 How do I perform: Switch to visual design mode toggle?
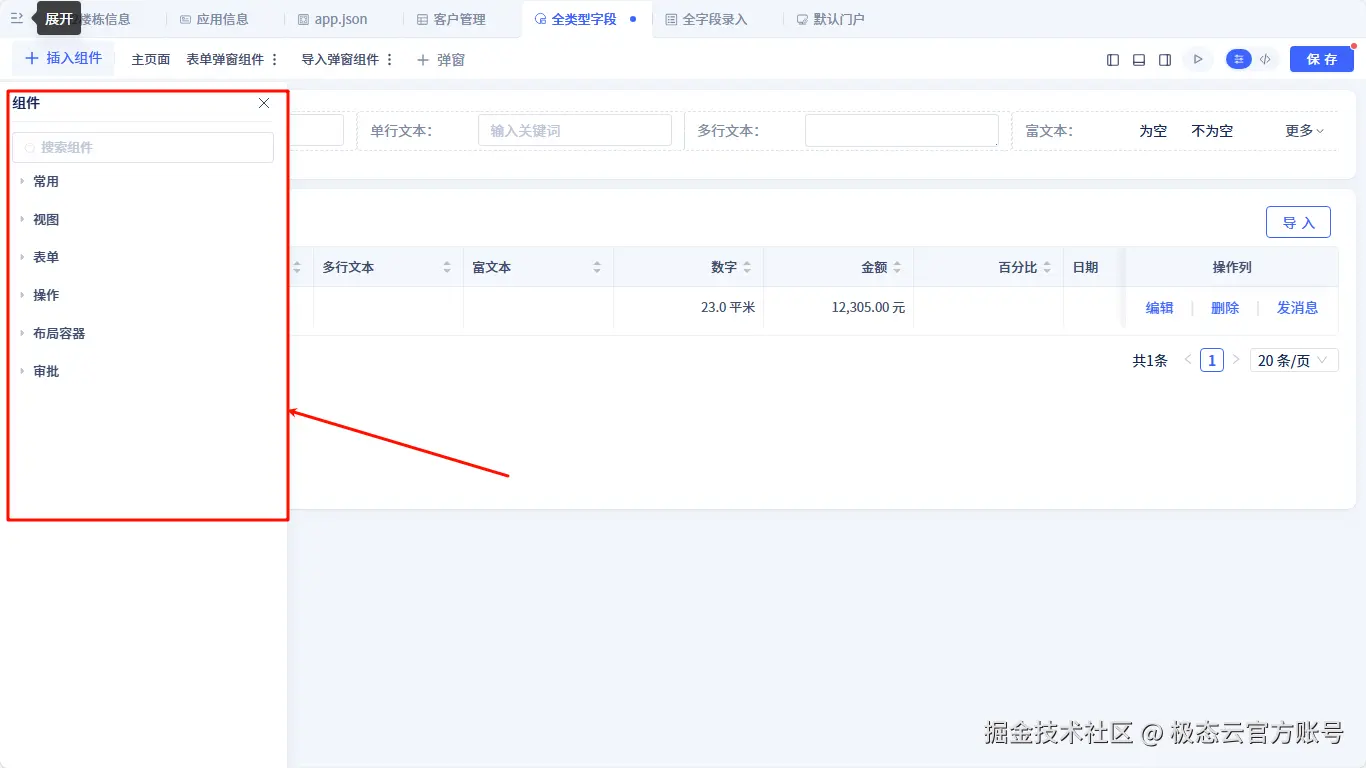coord(1239,59)
